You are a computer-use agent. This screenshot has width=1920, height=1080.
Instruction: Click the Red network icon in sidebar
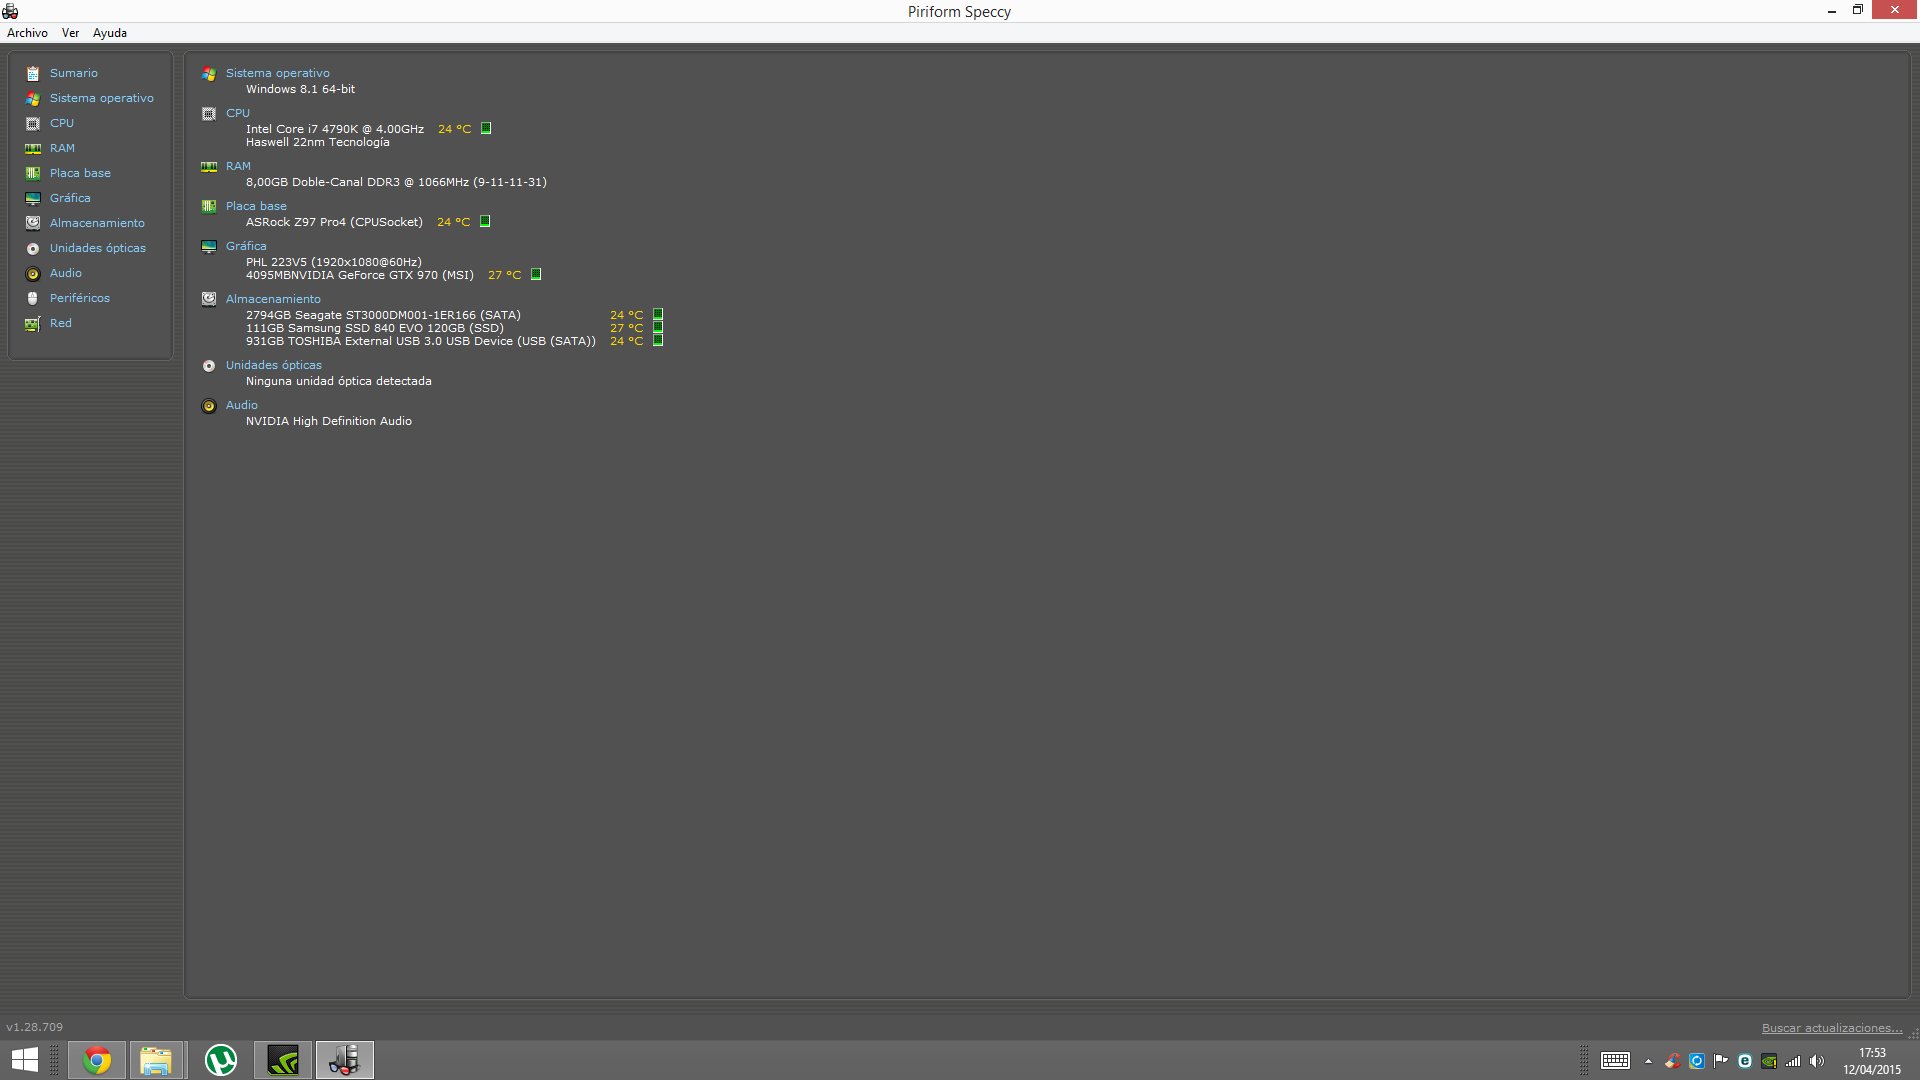(33, 323)
